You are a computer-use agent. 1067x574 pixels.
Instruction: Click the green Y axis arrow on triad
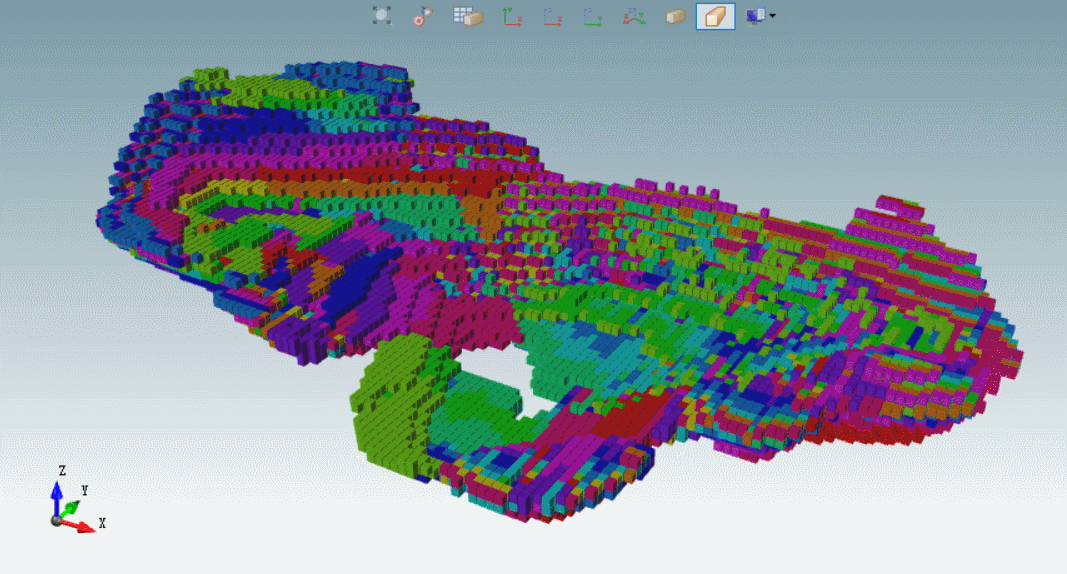click(72, 507)
